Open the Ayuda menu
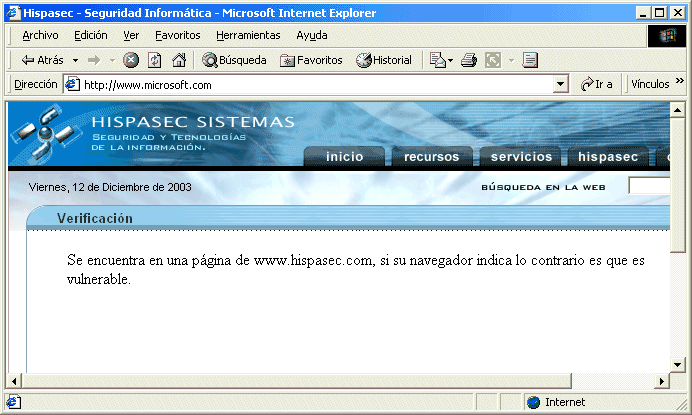This screenshot has width=692, height=415. click(312, 35)
